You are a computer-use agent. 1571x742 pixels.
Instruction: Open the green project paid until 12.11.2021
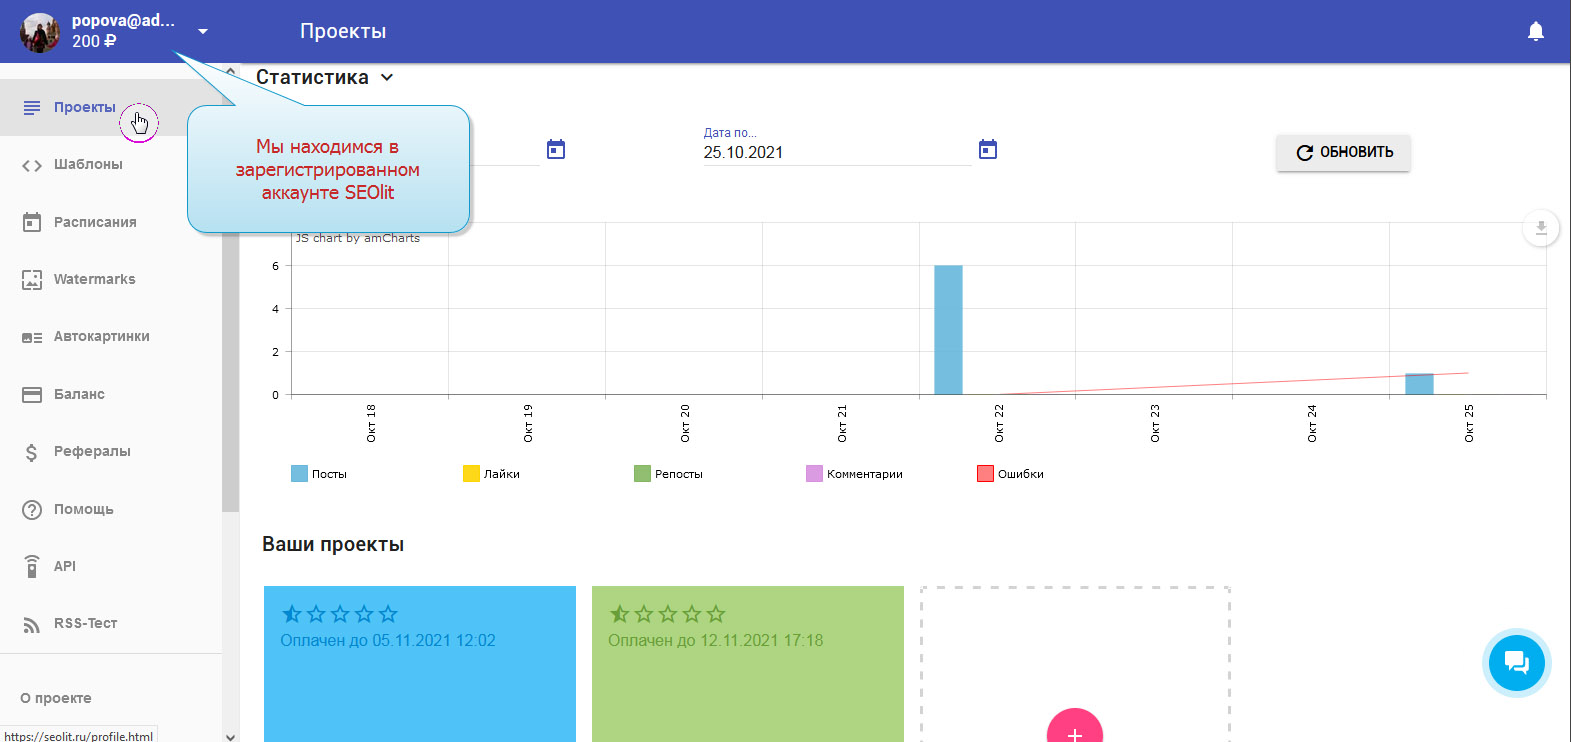pyautogui.click(x=747, y=680)
